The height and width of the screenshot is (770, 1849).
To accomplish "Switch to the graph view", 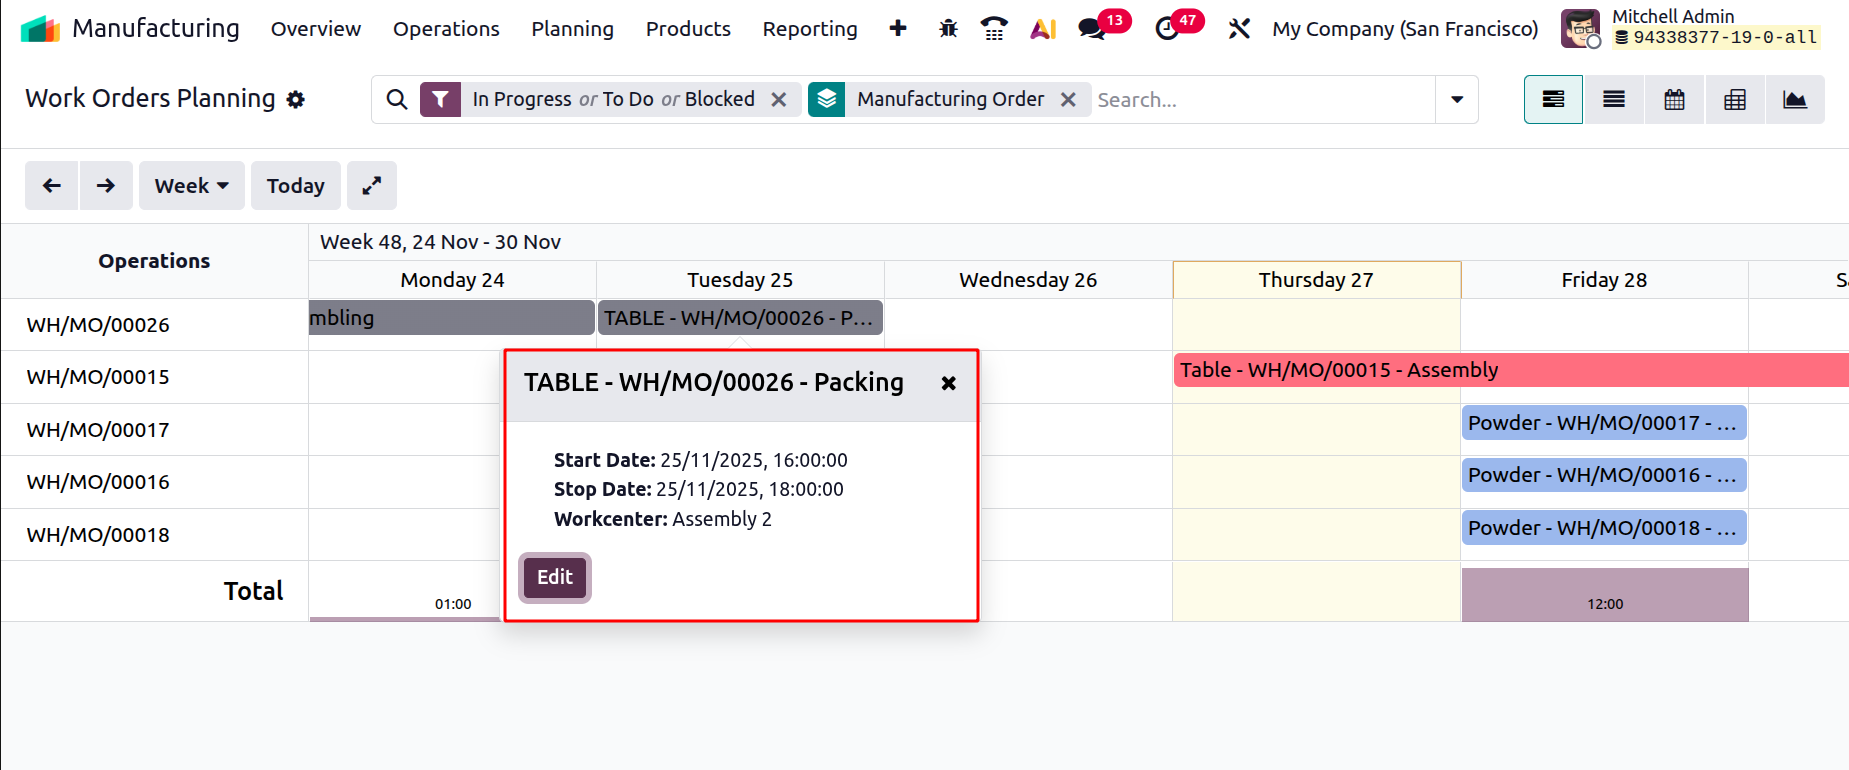I will tap(1795, 100).
